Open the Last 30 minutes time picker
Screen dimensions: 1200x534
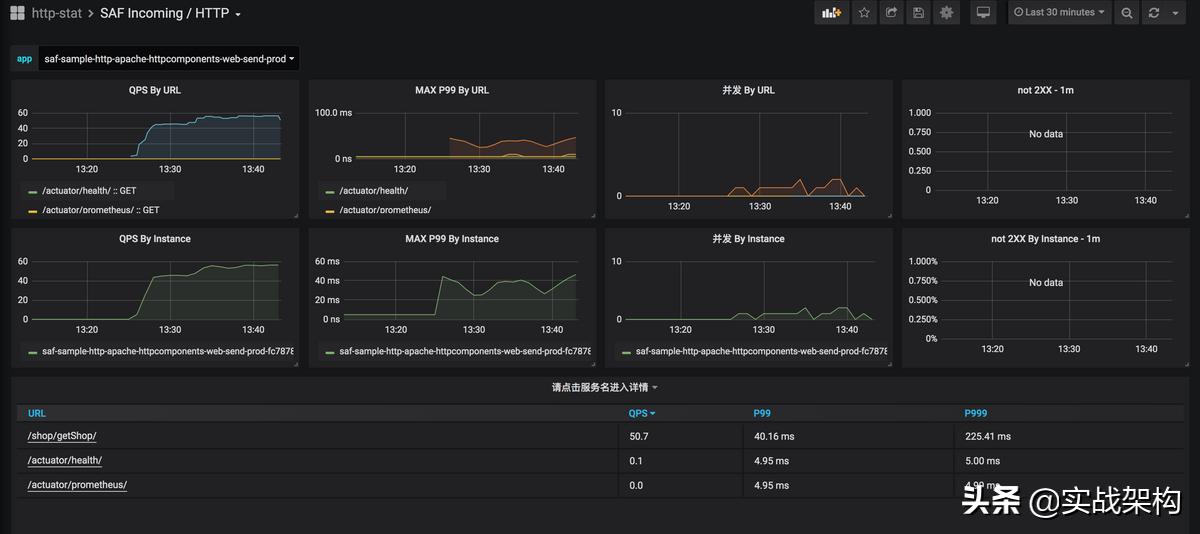click(1059, 13)
